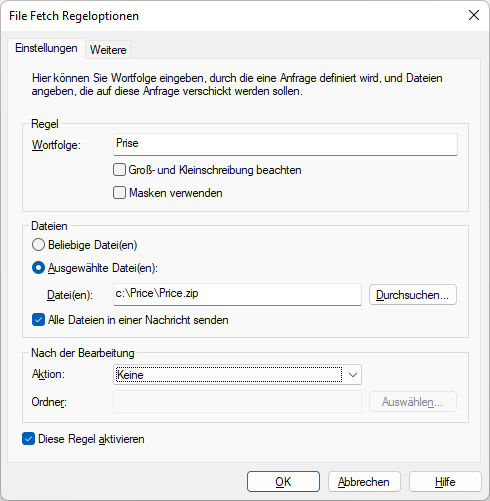Uncheck Alle Dateien in einer Nachricht senden
490x501 pixels.
tap(38, 320)
